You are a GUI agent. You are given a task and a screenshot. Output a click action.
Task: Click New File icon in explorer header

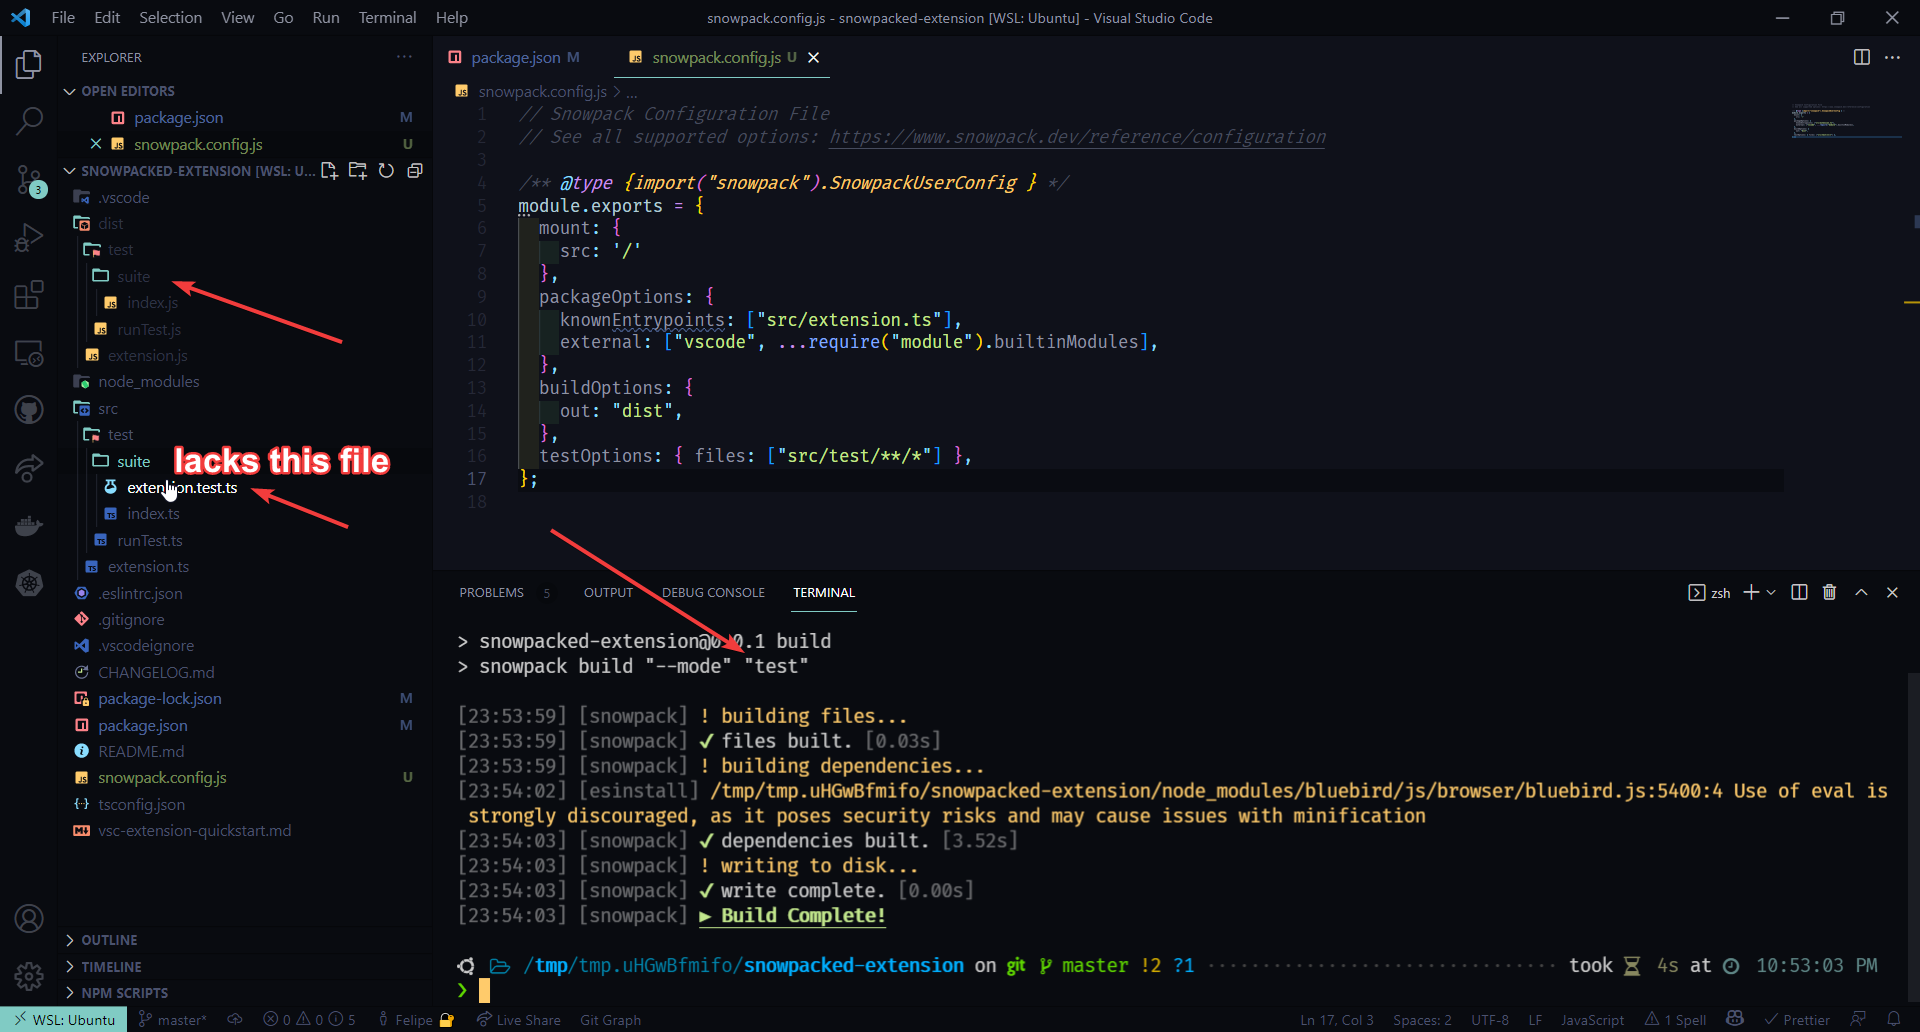point(329,171)
